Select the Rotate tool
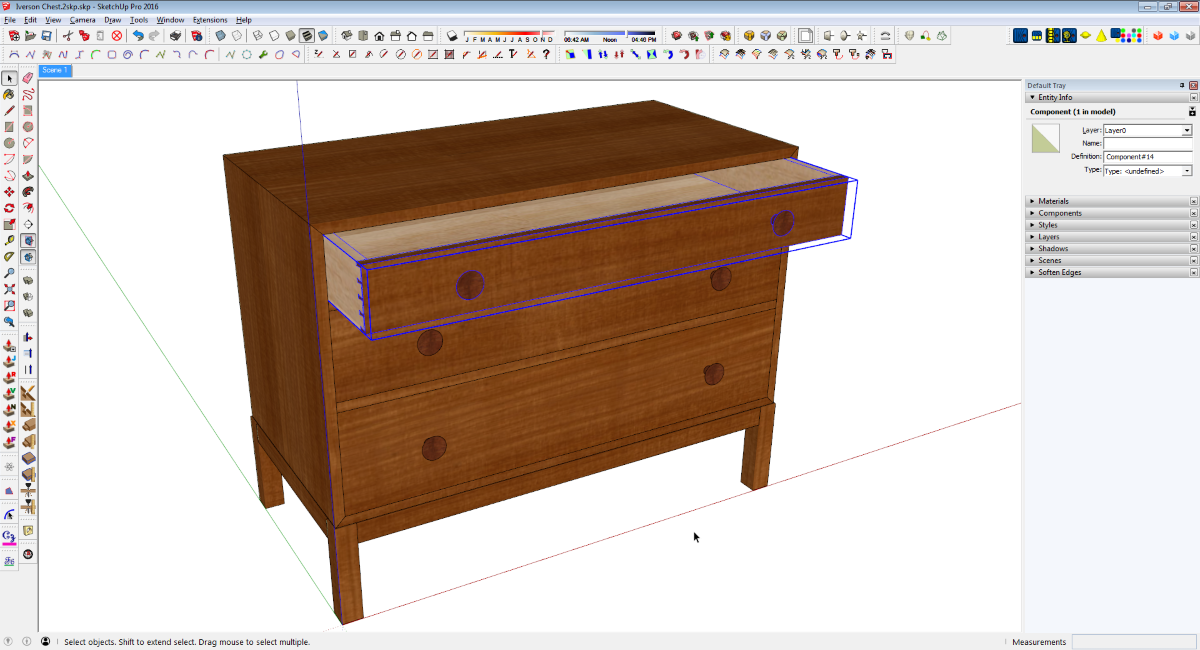Viewport: 1200px width, 650px height. pos(9,208)
